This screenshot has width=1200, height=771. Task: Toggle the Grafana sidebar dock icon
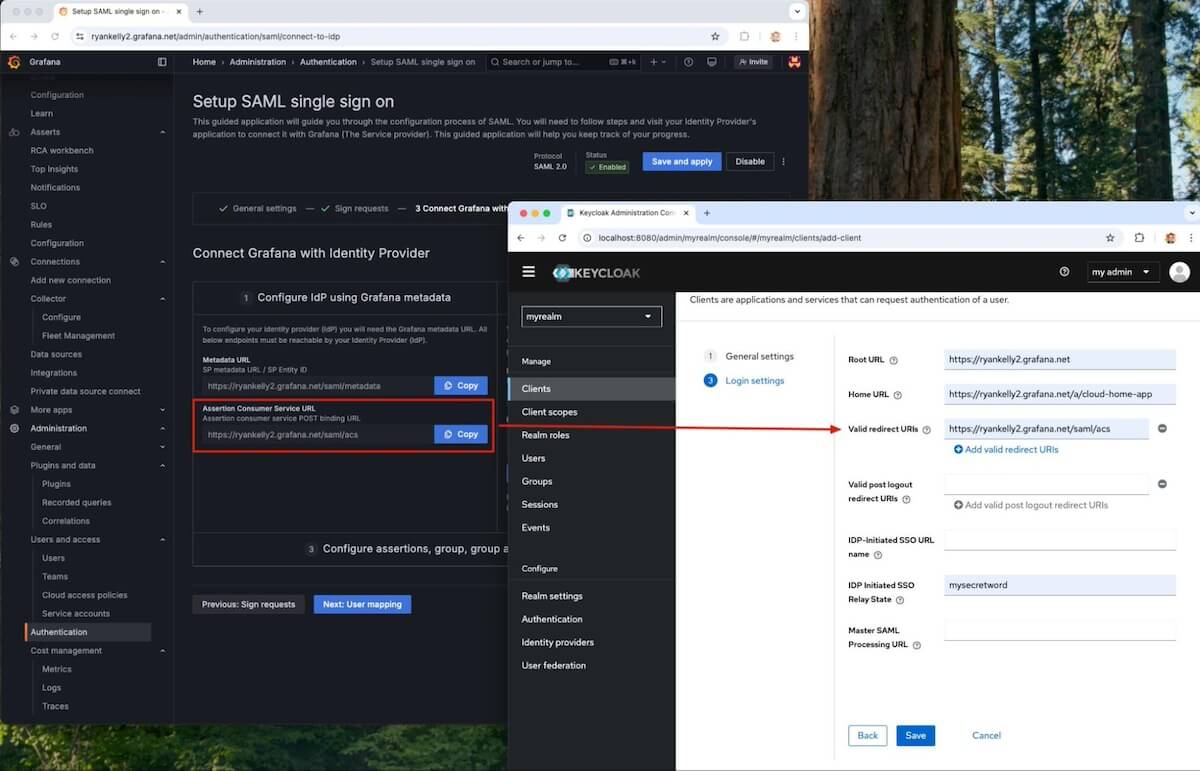[162, 62]
